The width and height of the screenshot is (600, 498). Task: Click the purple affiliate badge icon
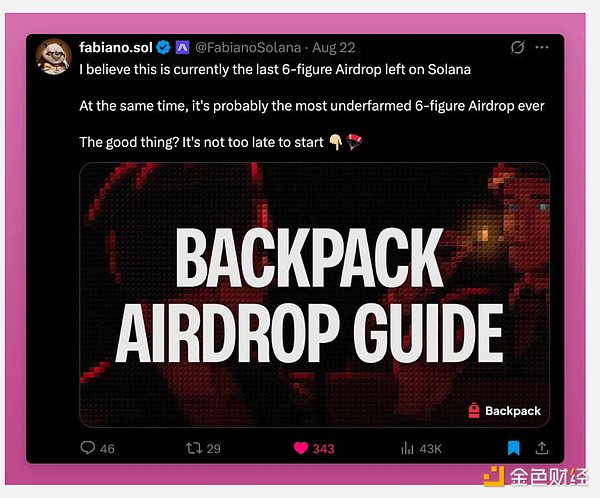[183, 47]
